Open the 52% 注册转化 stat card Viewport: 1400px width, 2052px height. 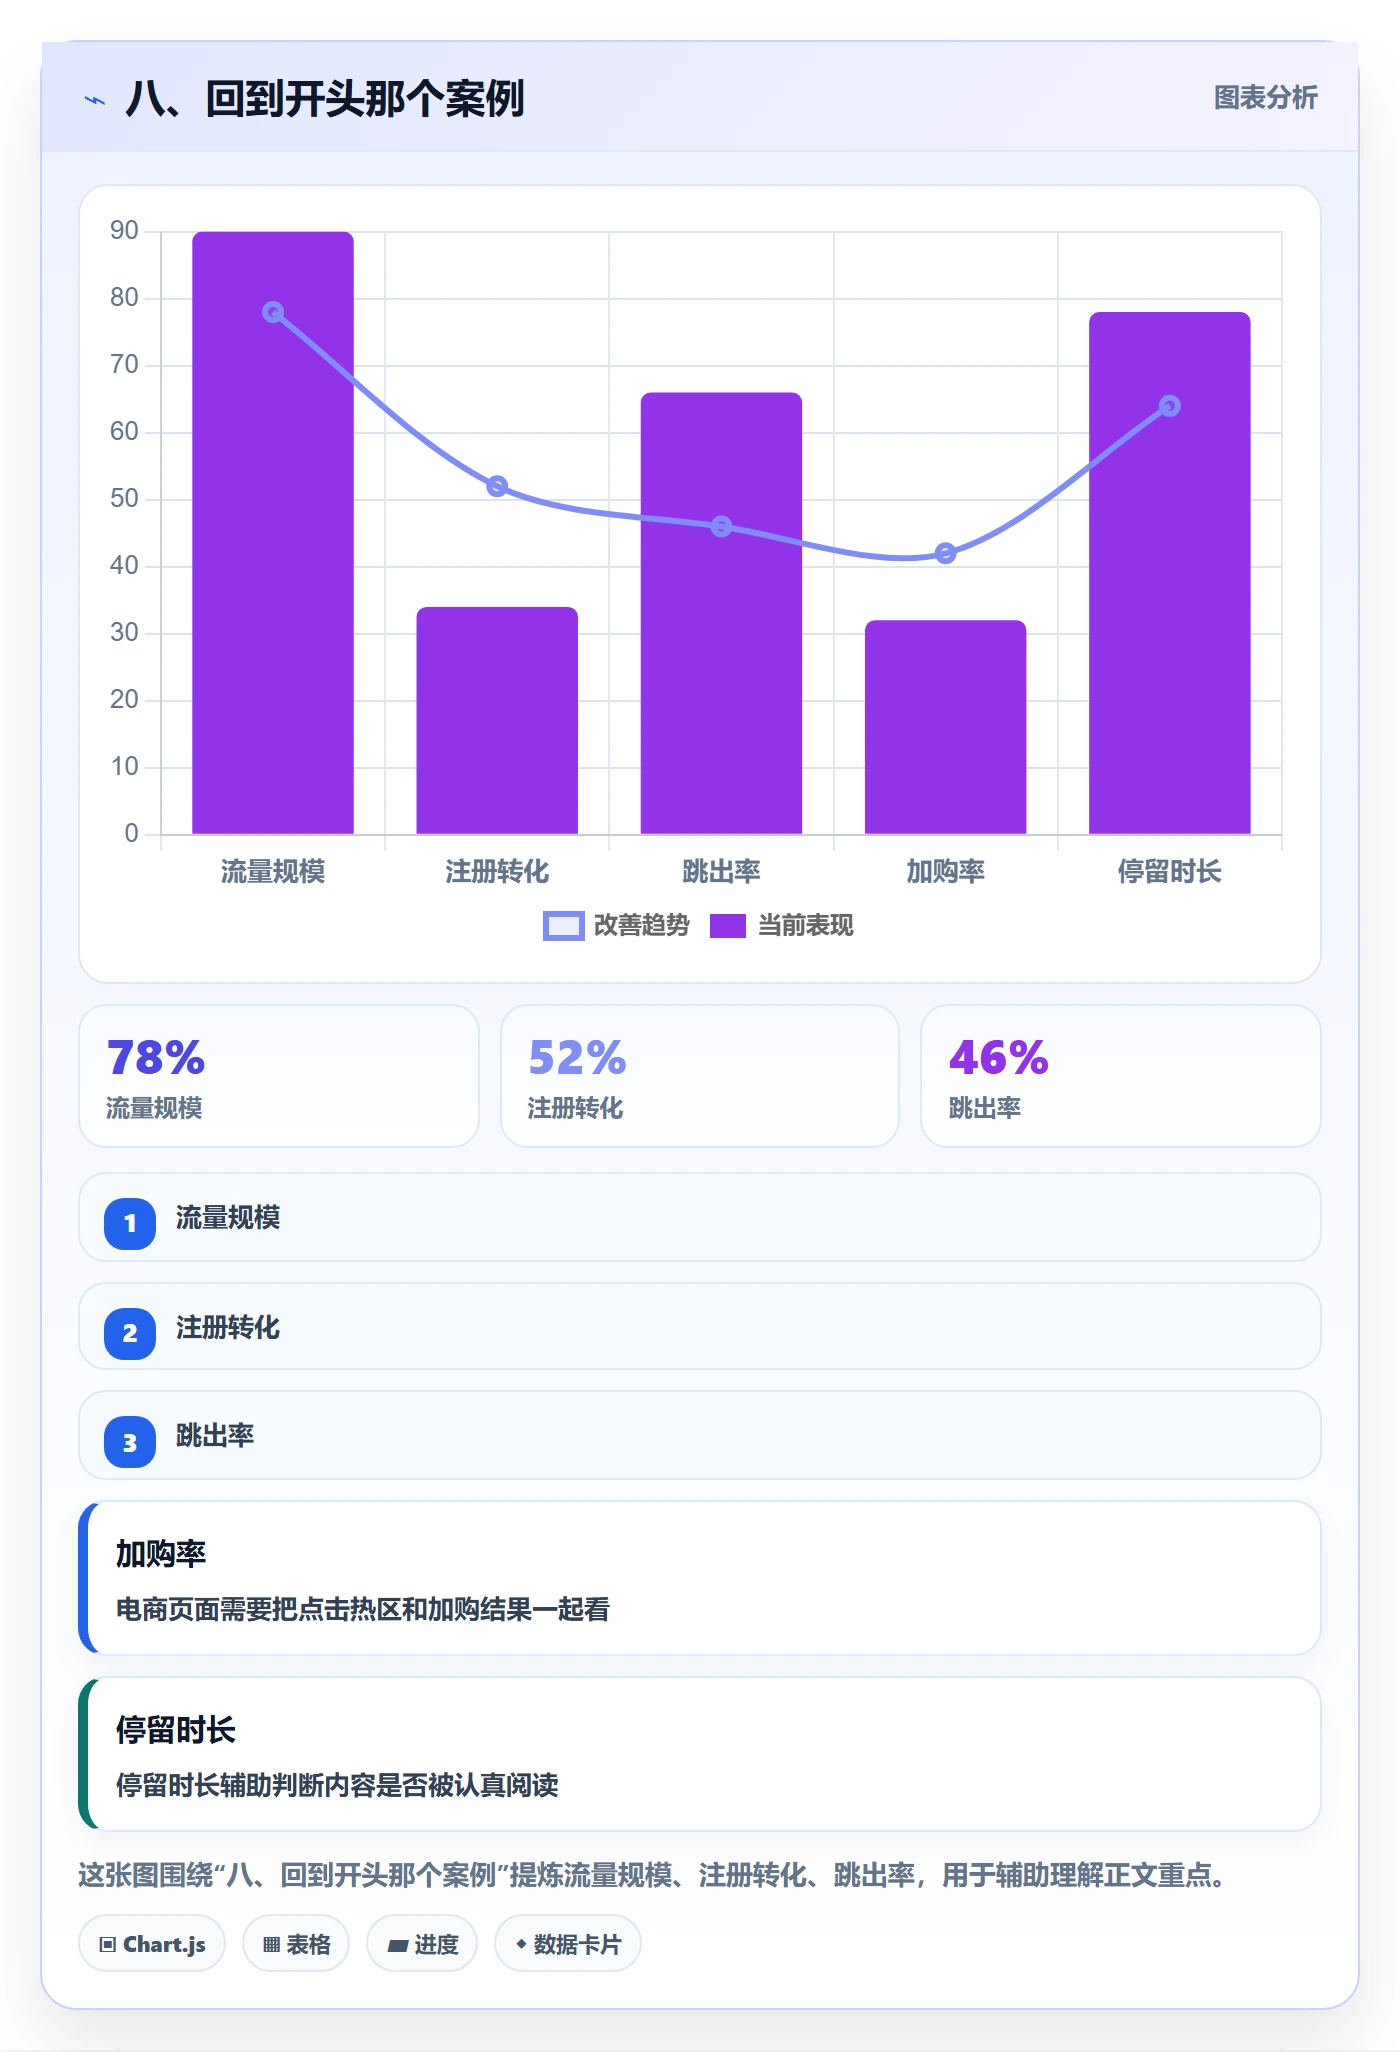pos(700,1076)
